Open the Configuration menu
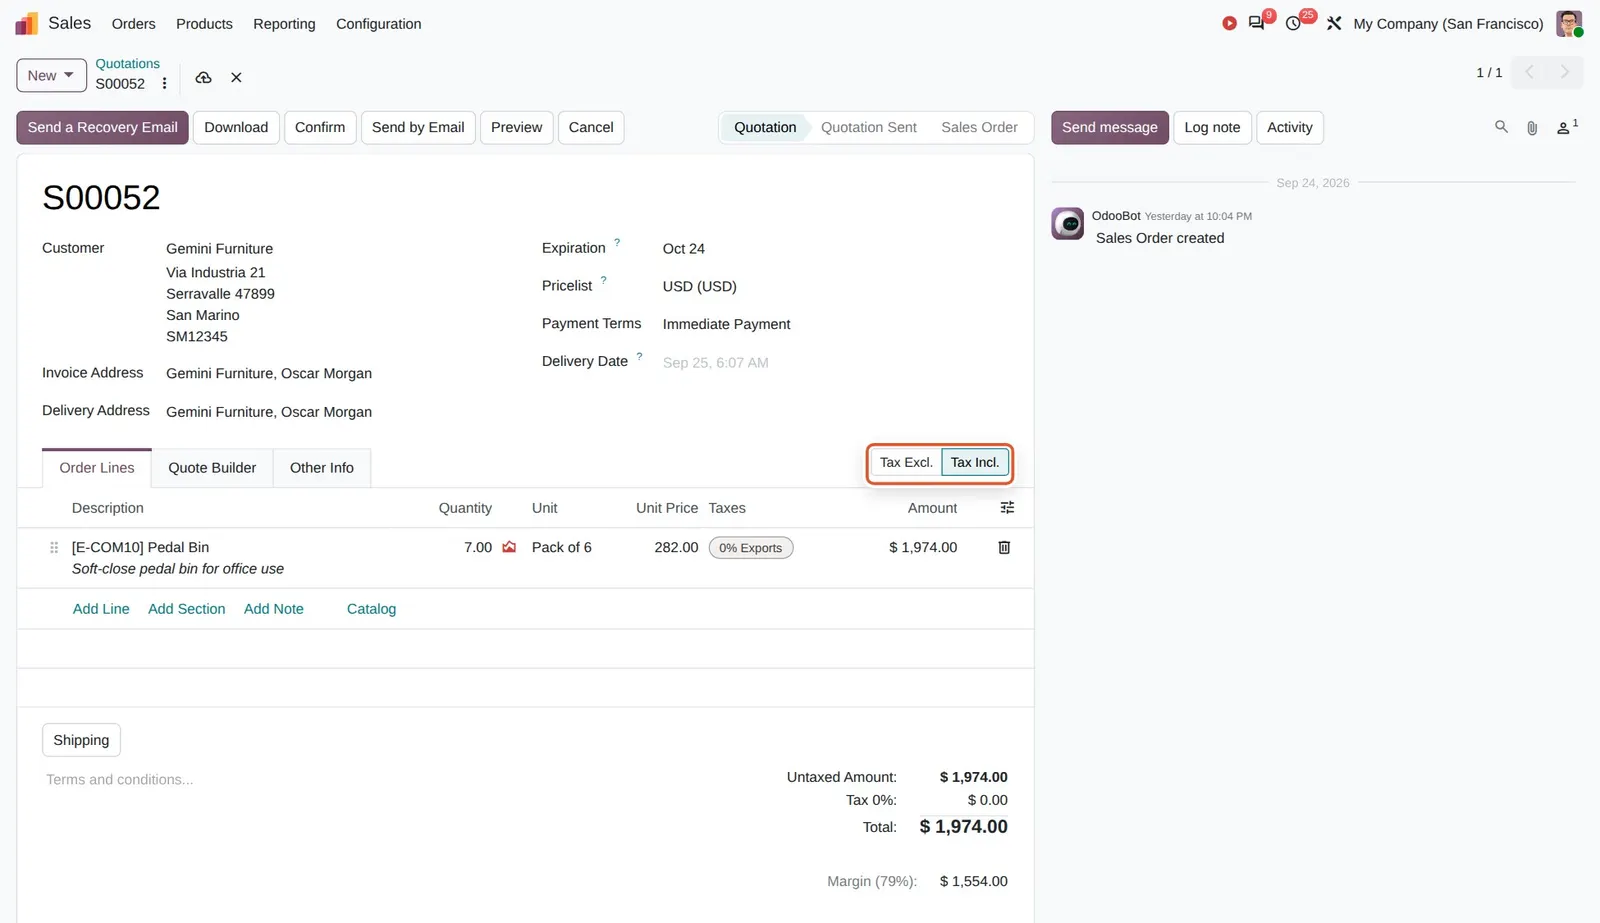1600x923 pixels. (x=378, y=23)
